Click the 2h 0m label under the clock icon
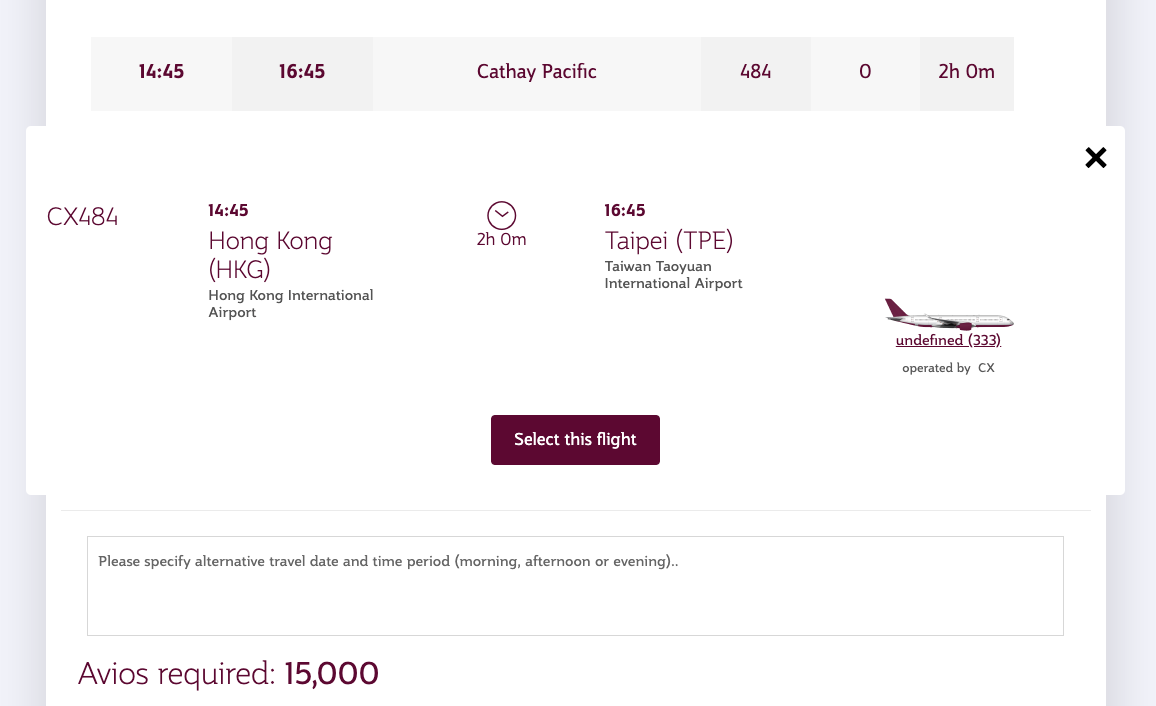Image resolution: width=1156 pixels, height=706 pixels. coord(501,237)
